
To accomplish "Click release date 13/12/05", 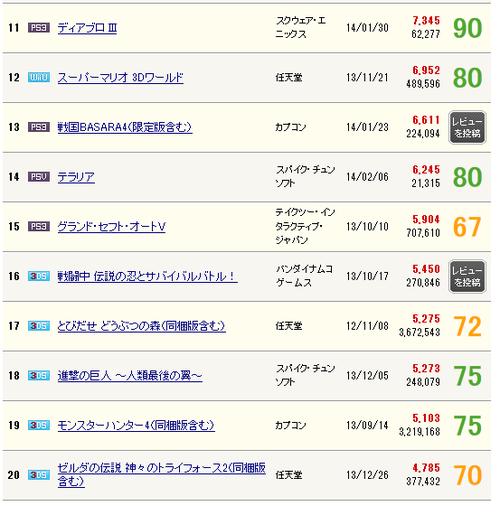I will (x=367, y=376).
